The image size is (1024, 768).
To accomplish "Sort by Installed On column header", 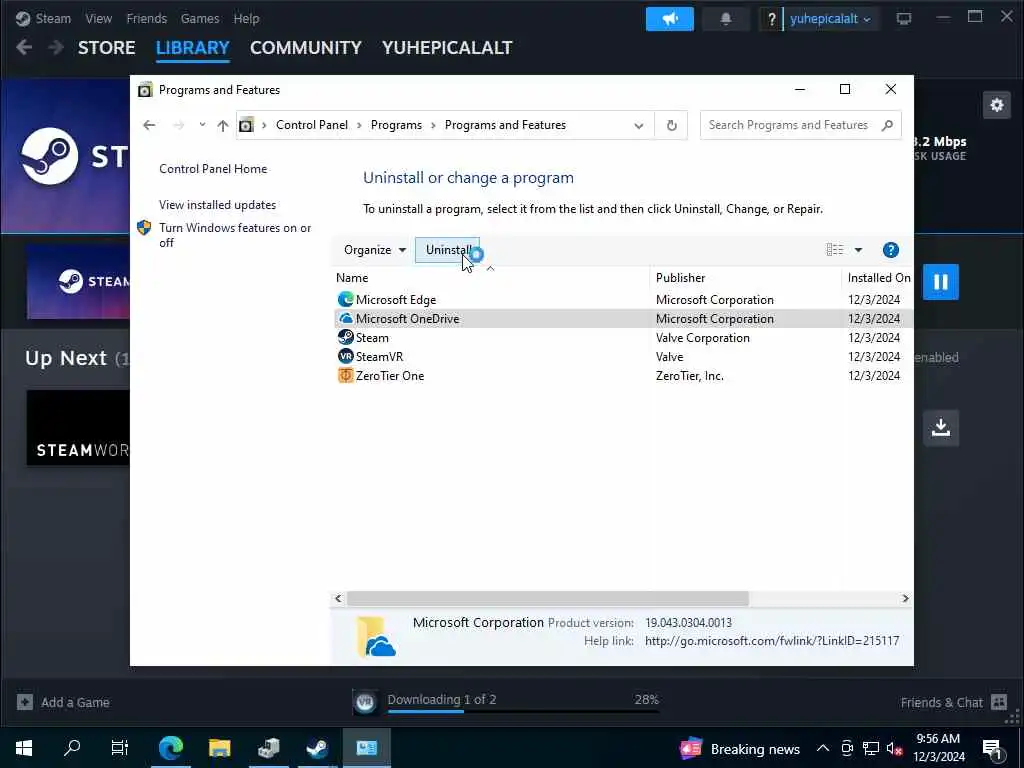I will coord(878,278).
